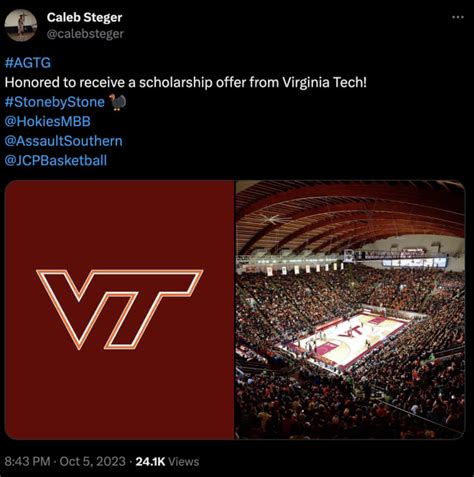Click the turkey emoji after #StonebyStone
Viewport: 474px width, 477px height.
[117, 102]
